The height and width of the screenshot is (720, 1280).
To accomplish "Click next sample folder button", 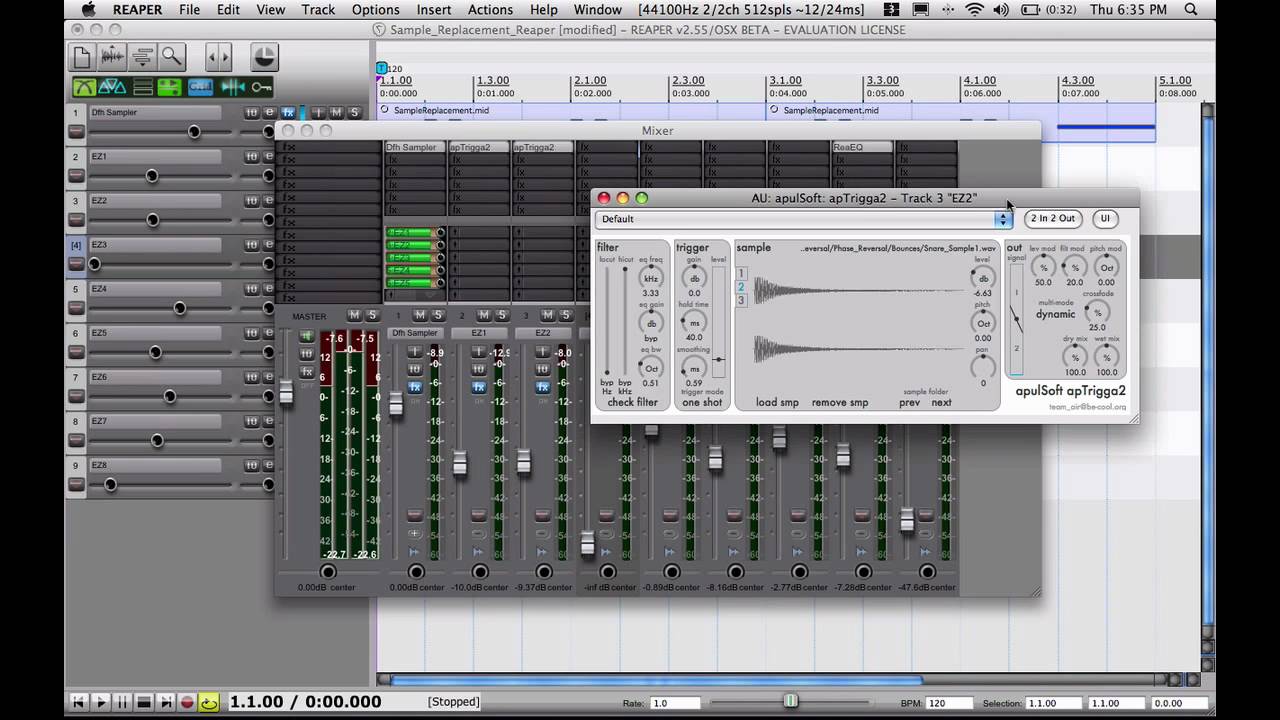I will 941,403.
